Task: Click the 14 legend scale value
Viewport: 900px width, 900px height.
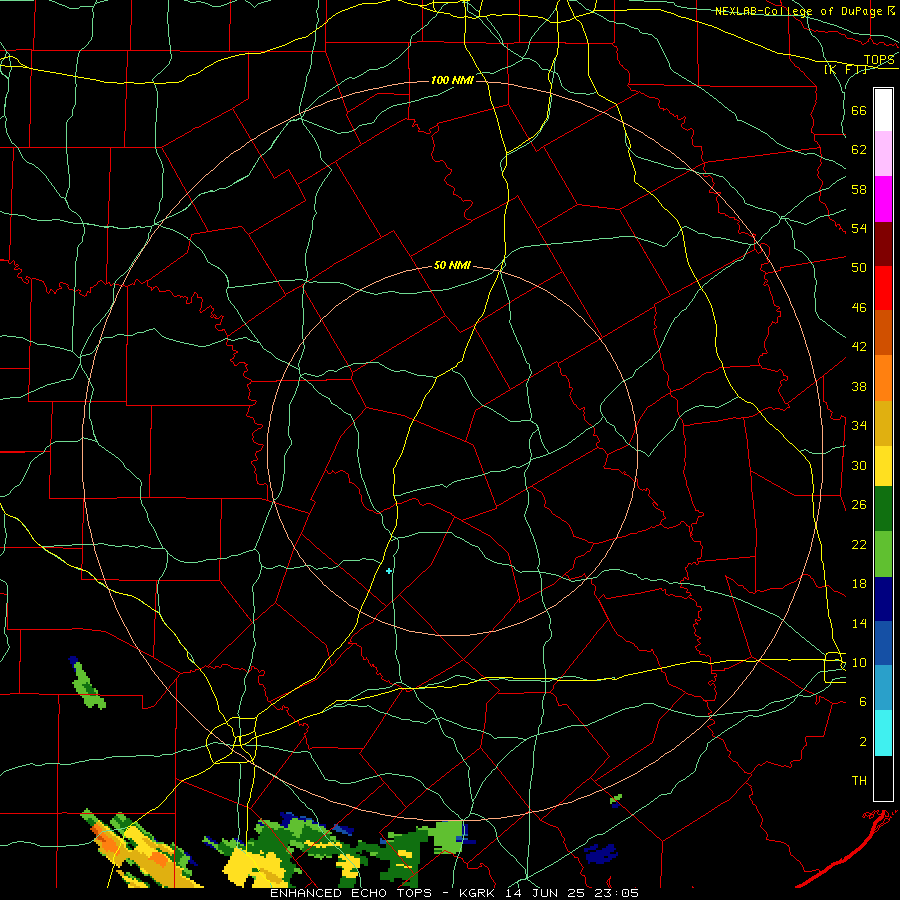Action: pos(859,623)
